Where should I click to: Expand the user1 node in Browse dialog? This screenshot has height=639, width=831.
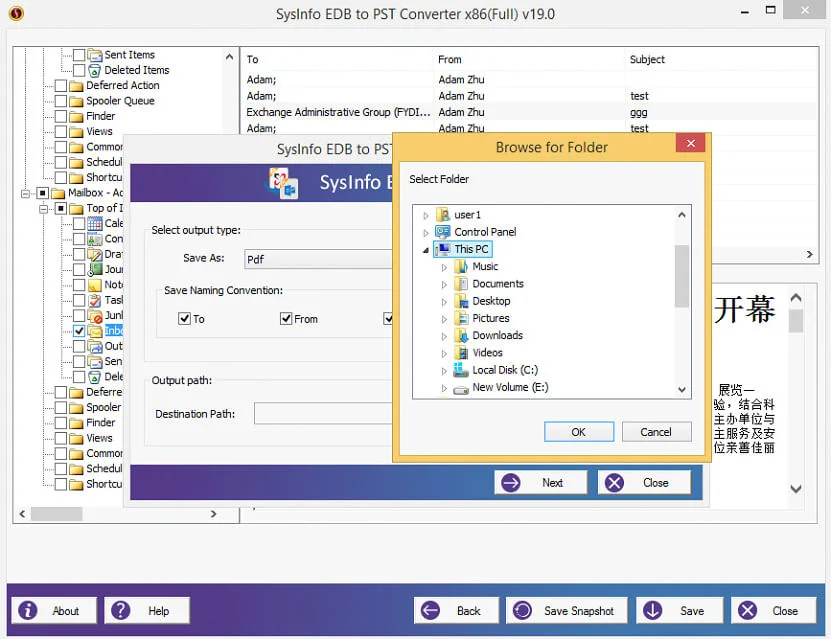click(426, 216)
